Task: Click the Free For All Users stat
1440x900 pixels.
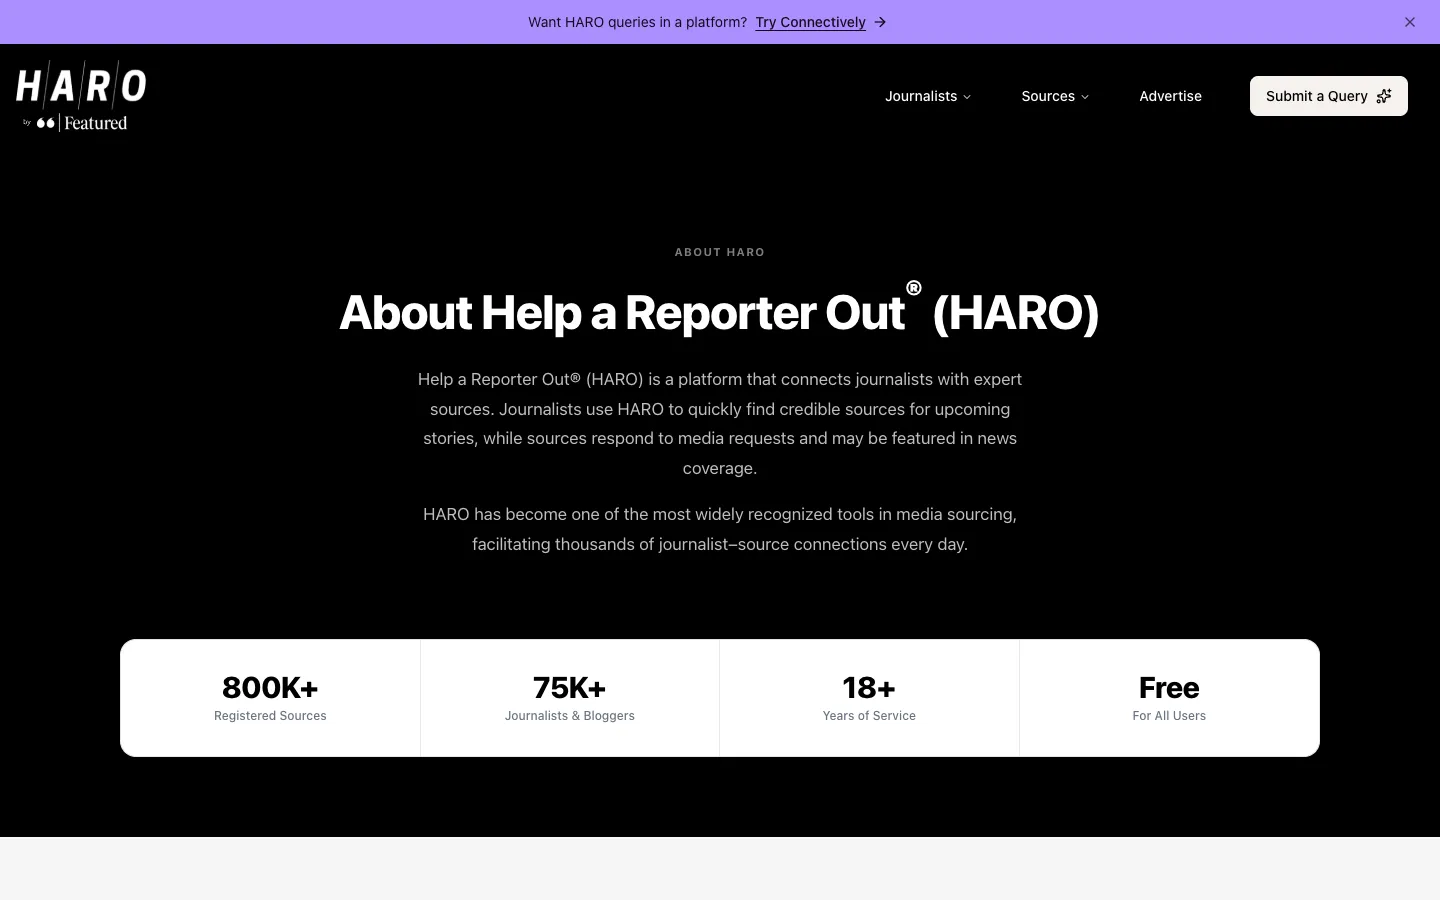Action: click(x=1169, y=698)
